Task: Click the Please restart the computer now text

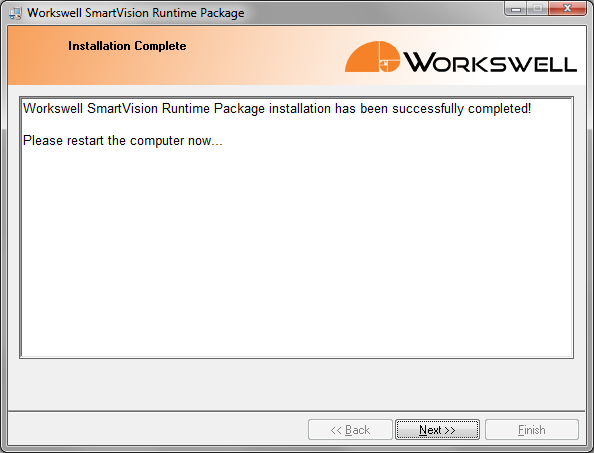Action: point(123,141)
